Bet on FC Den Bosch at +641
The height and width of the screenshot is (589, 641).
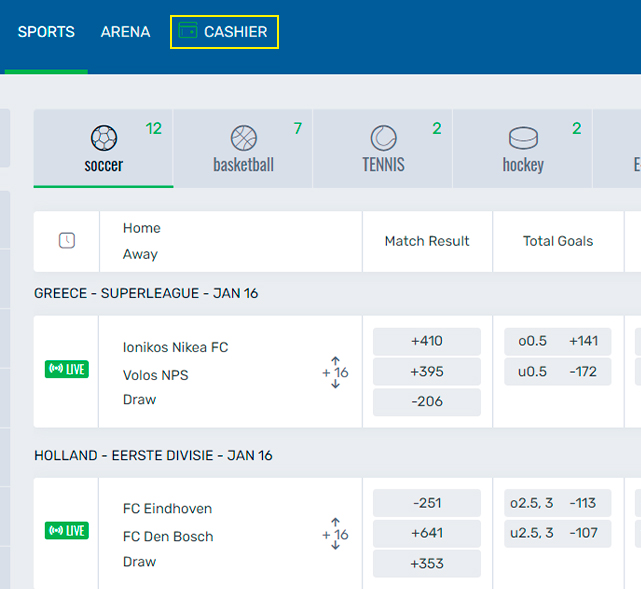[427, 533]
